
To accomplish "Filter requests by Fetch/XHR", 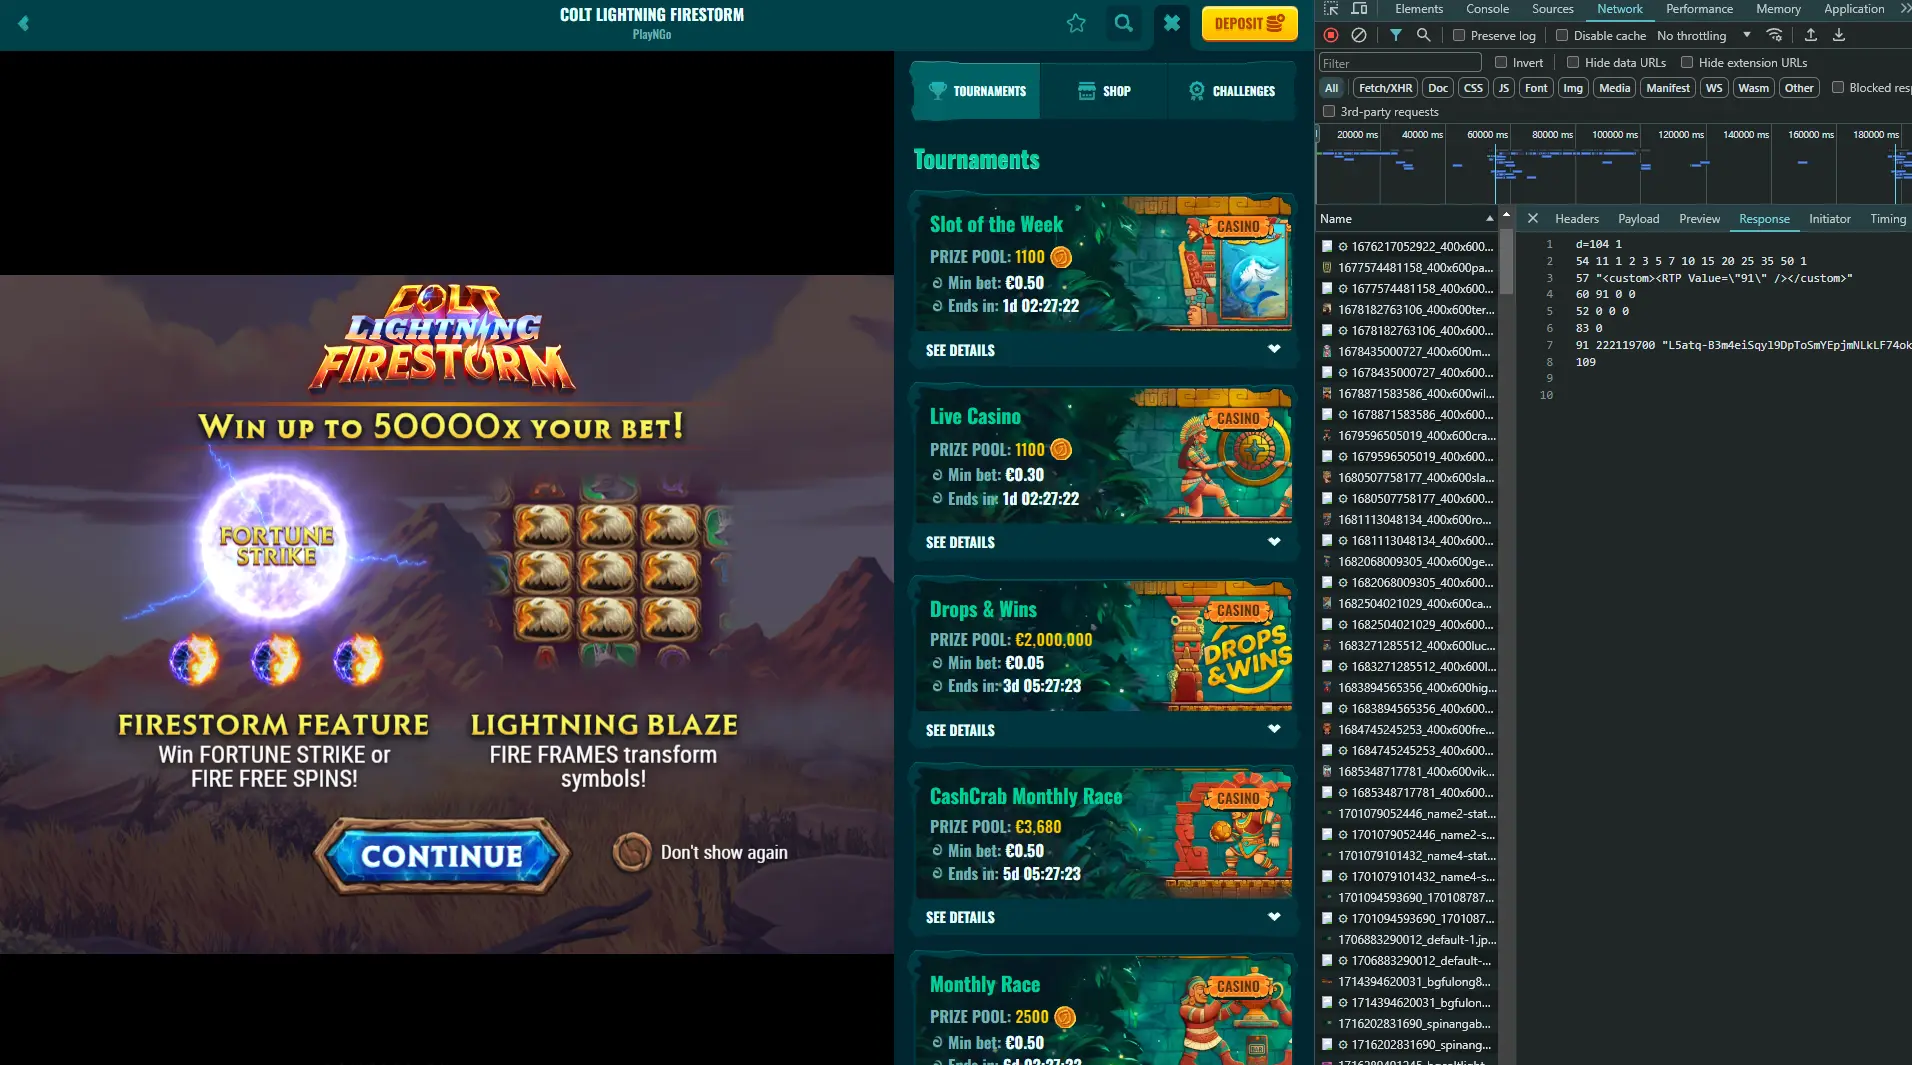I will [1385, 88].
